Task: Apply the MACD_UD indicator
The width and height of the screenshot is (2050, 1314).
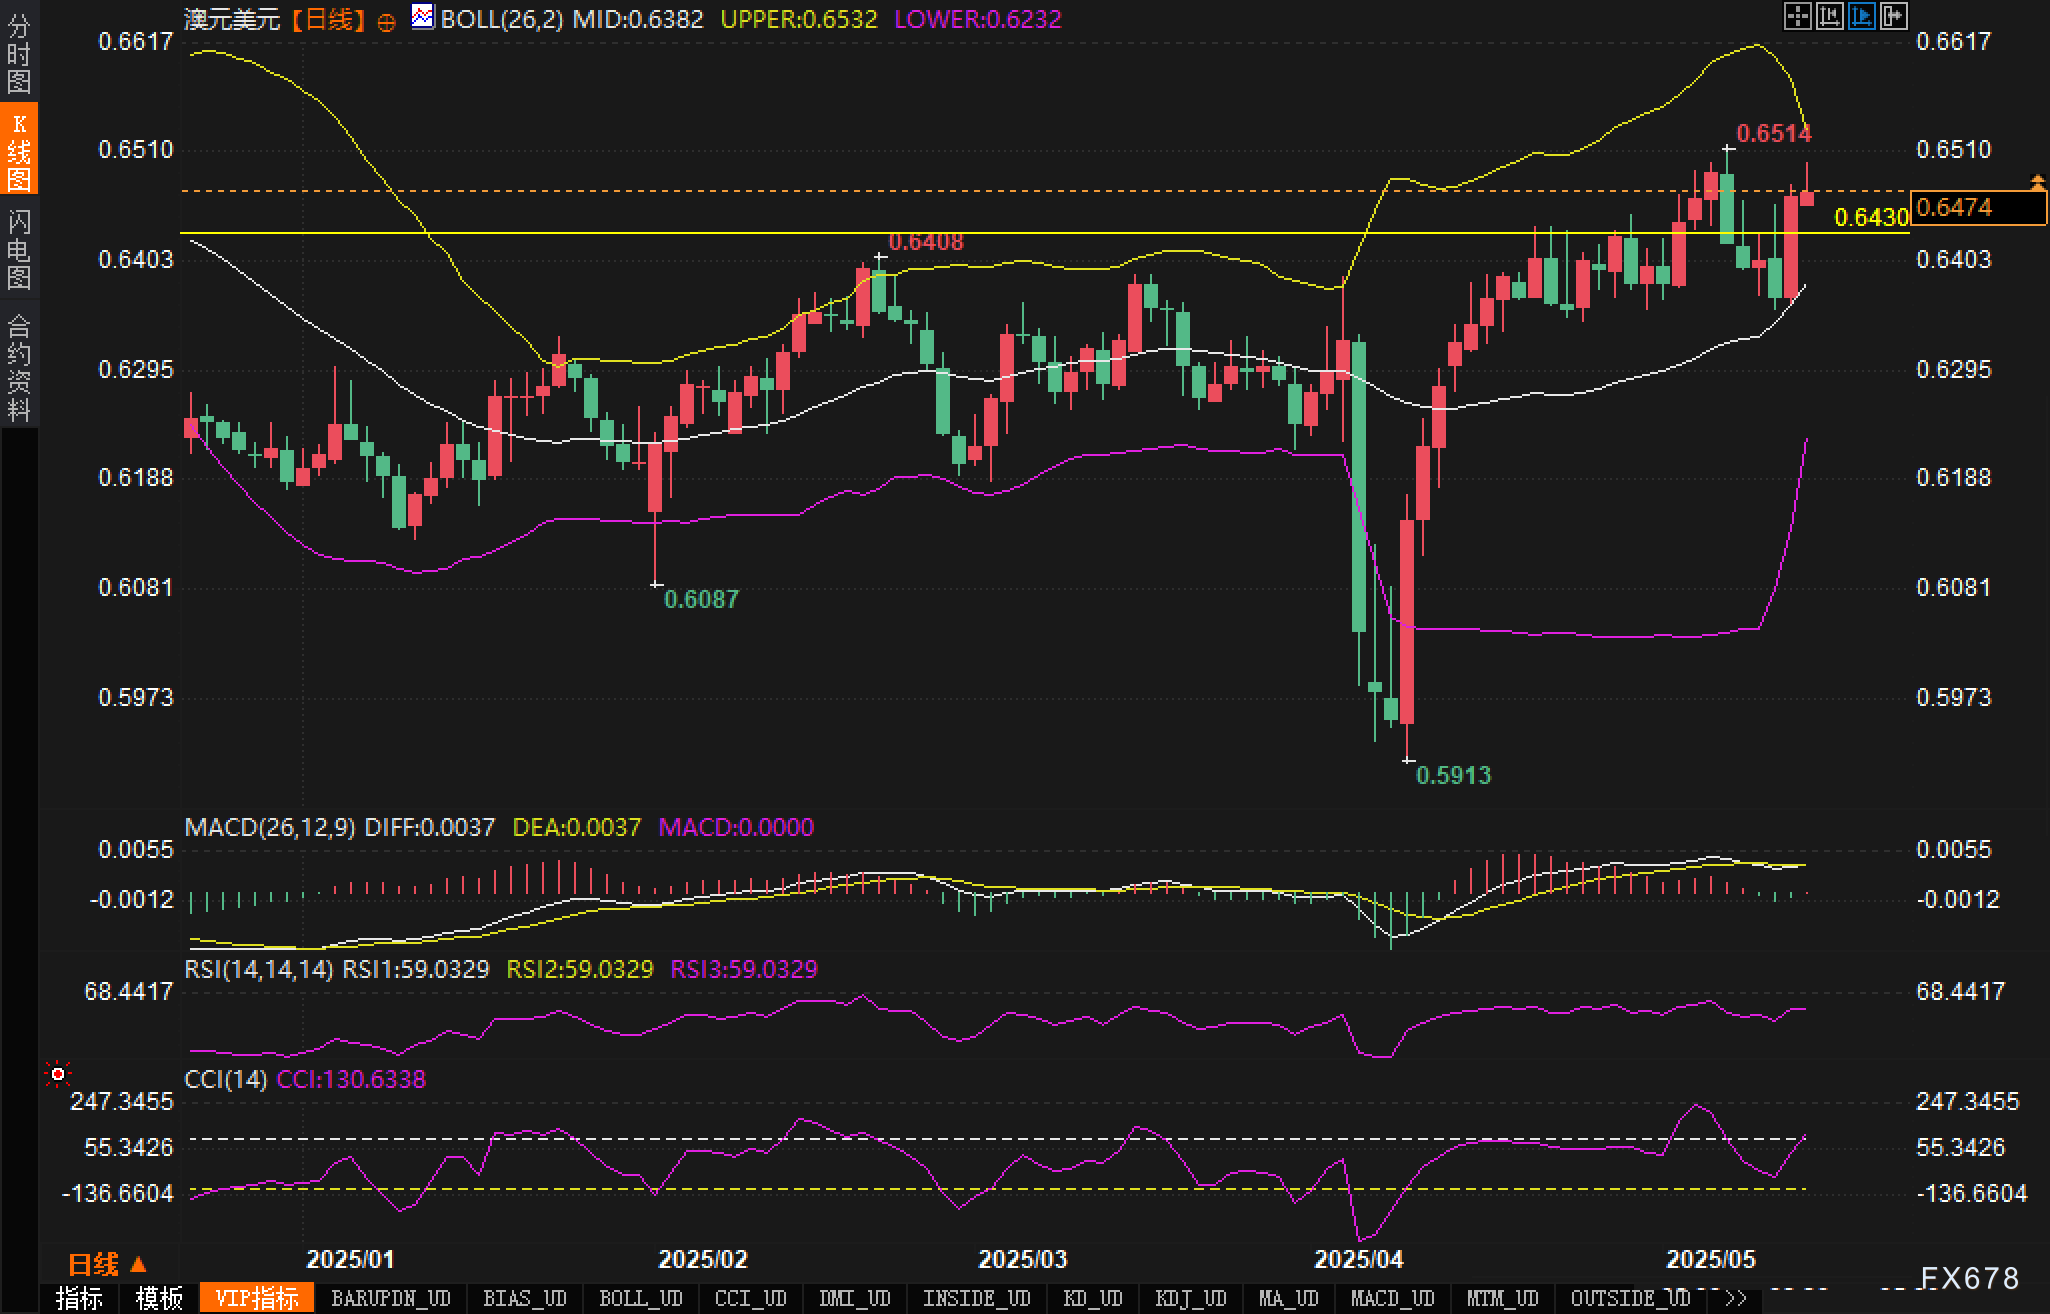Action: [1392, 1299]
